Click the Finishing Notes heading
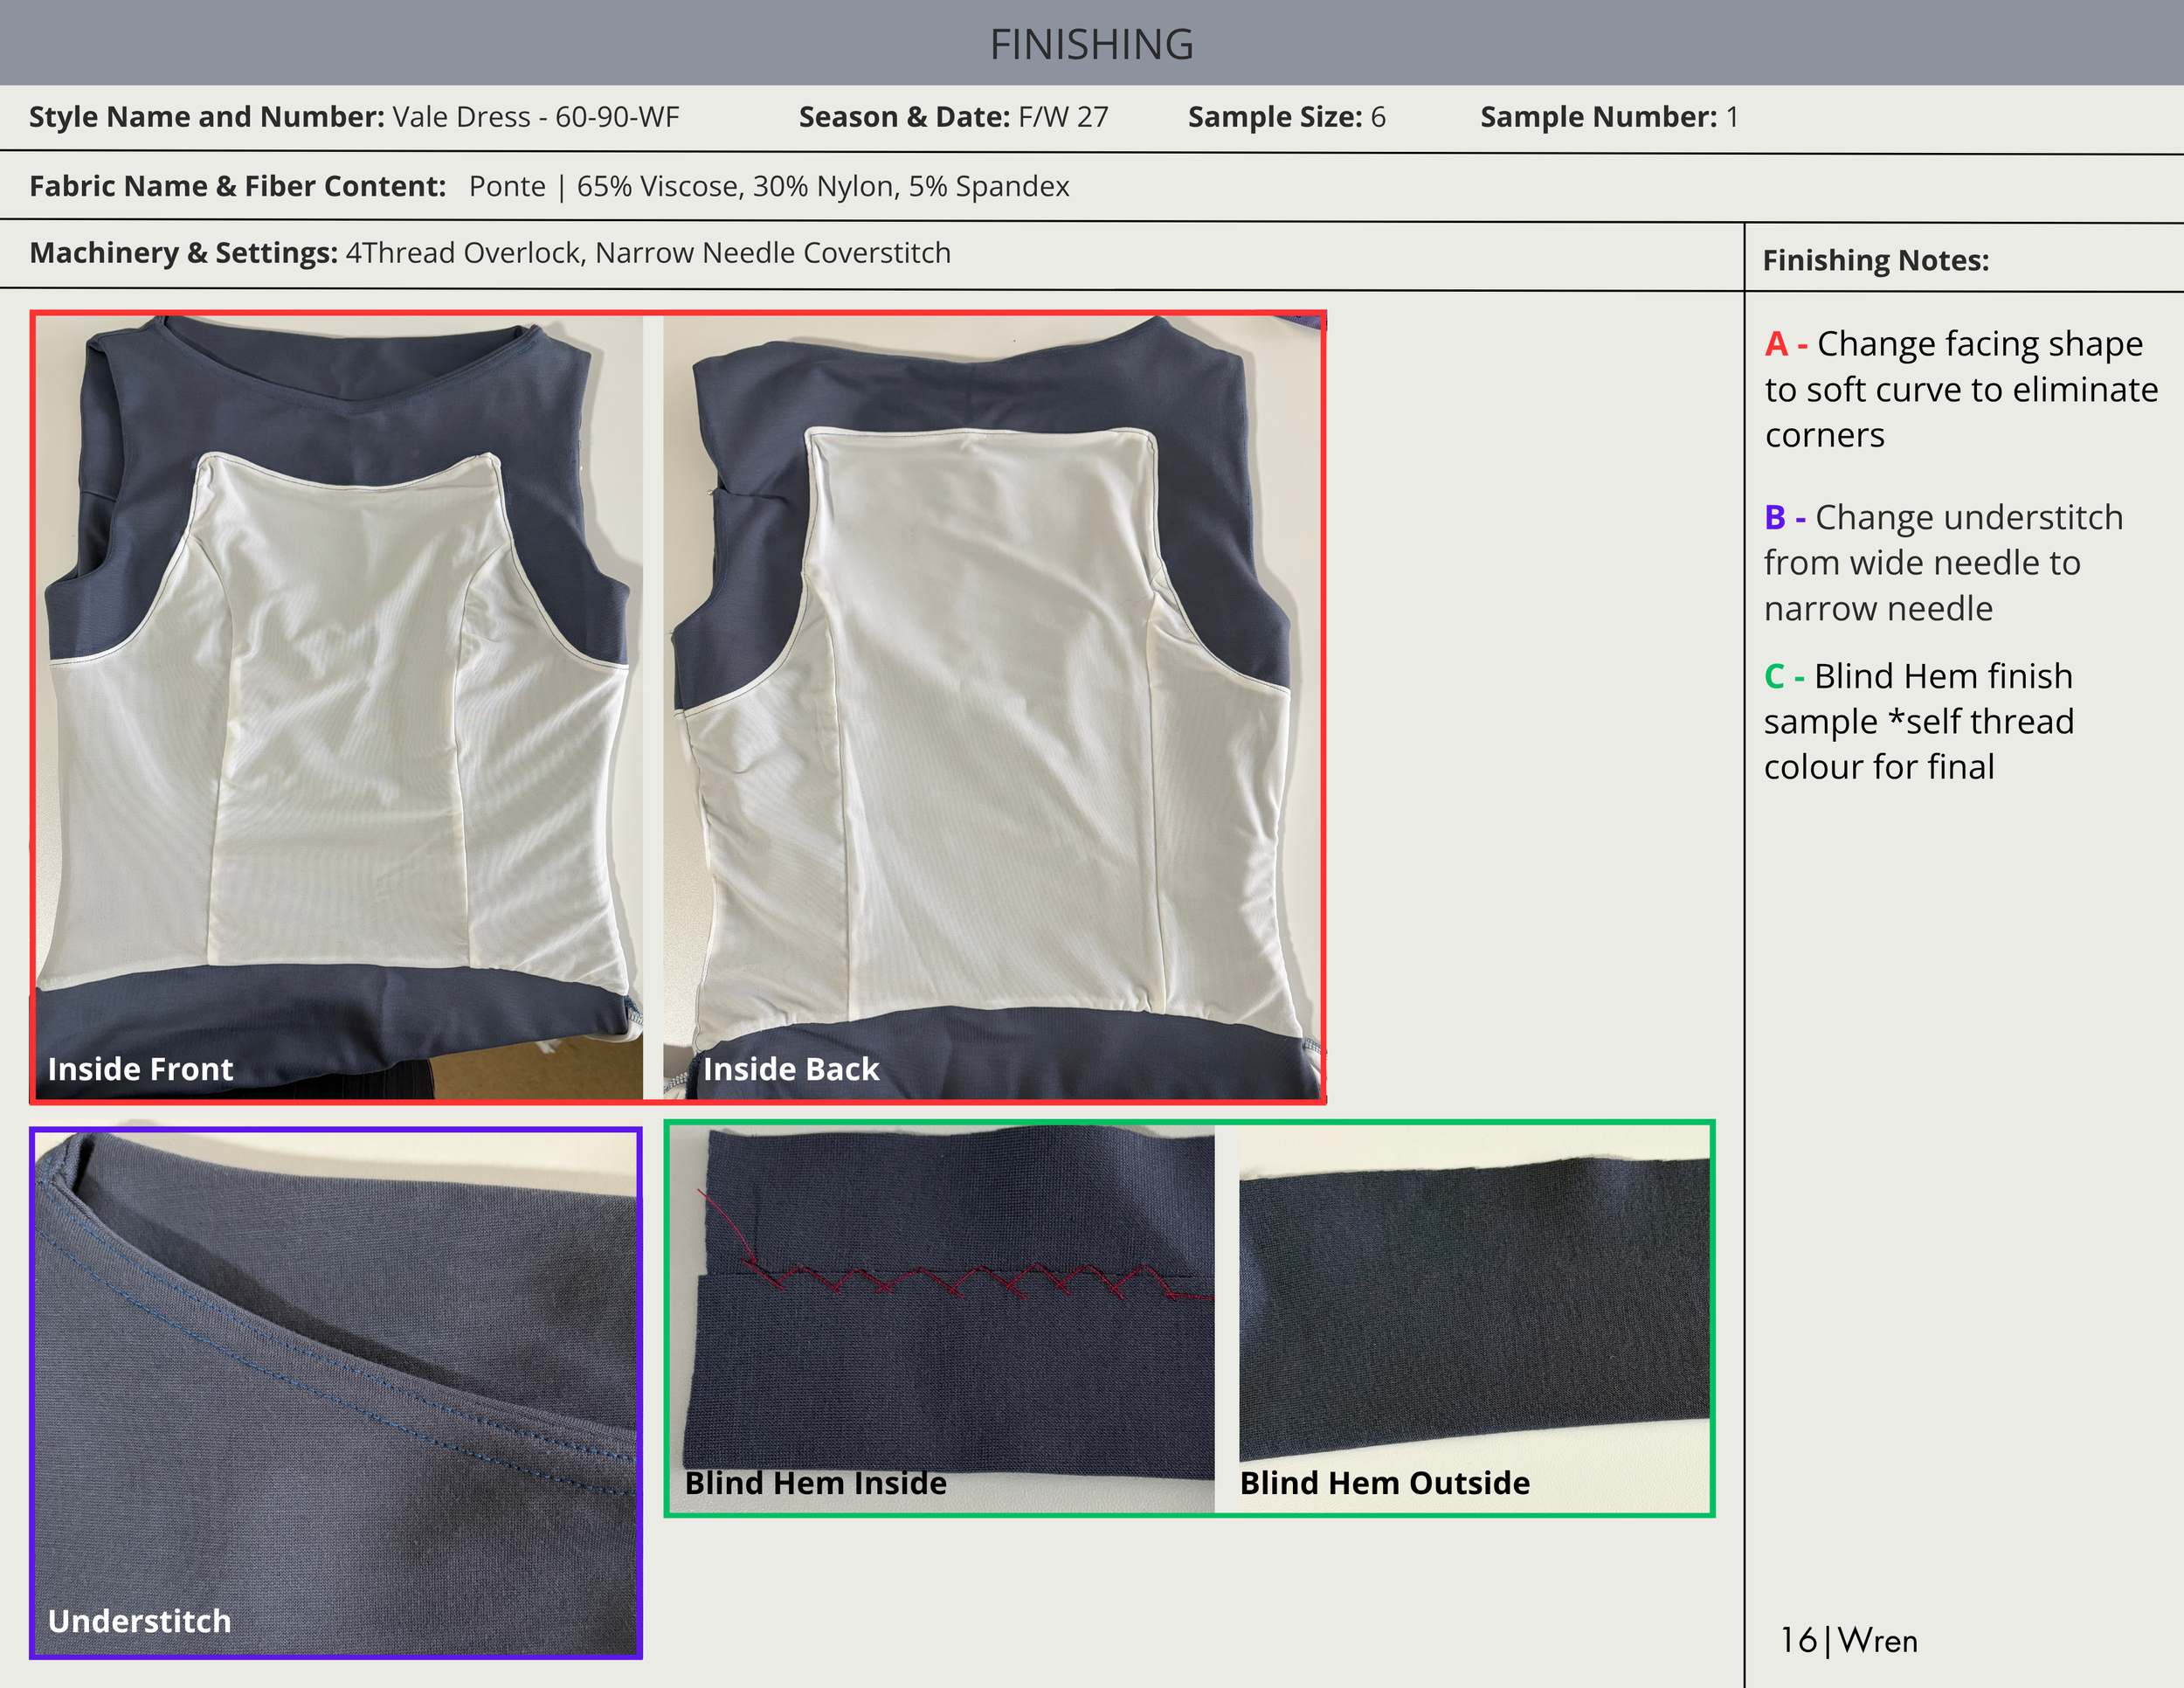This screenshot has width=2184, height=1688. [x=1875, y=260]
